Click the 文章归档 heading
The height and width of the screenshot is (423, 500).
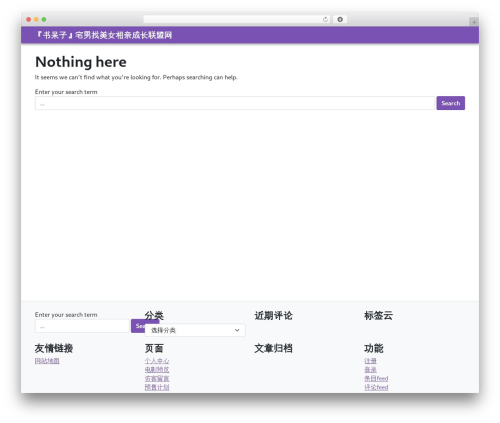point(273,348)
